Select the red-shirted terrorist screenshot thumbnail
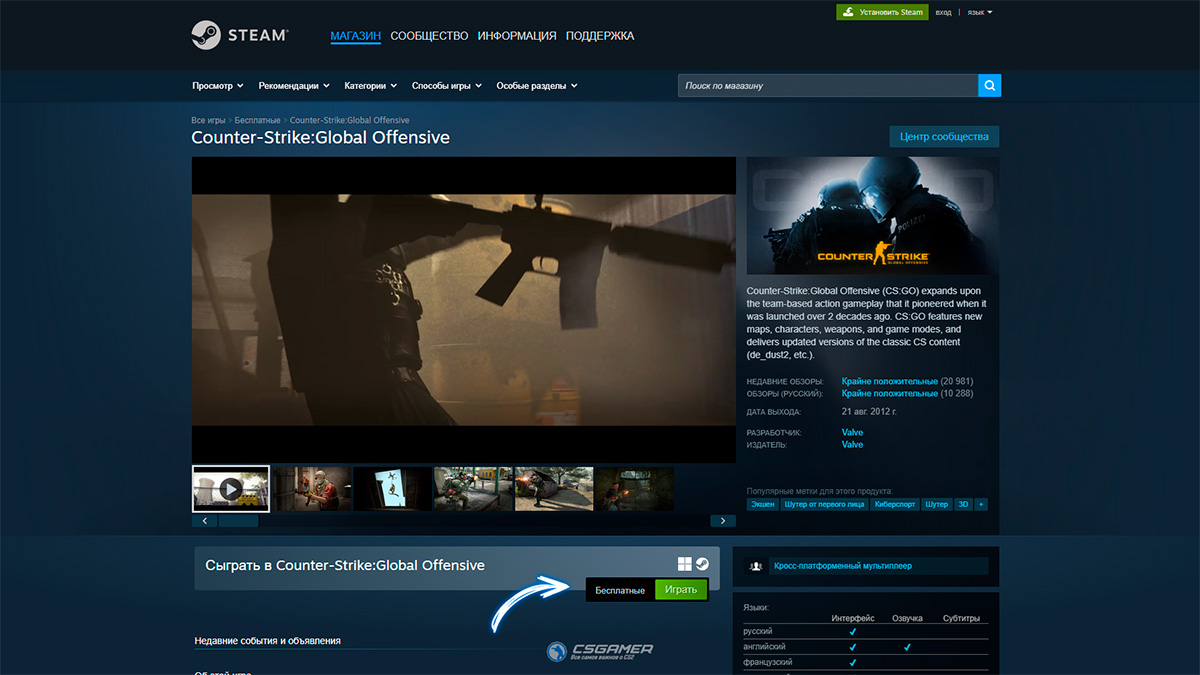Screen dimensions: 1200x675 [x=313, y=489]
